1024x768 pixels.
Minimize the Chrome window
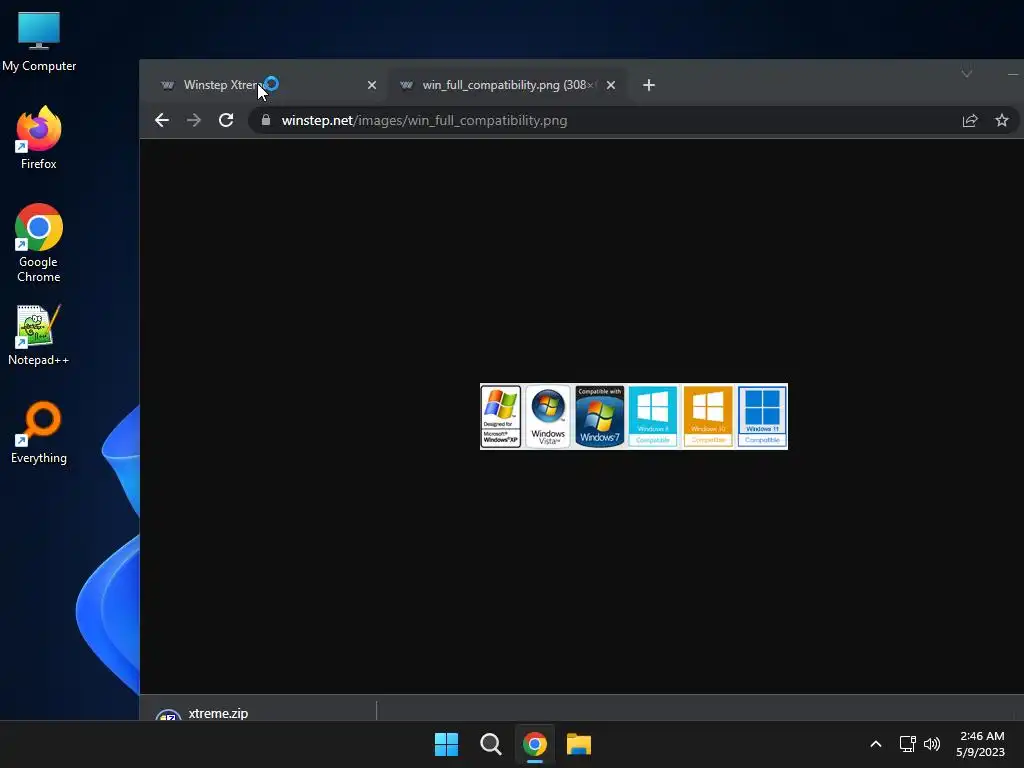1012,74
